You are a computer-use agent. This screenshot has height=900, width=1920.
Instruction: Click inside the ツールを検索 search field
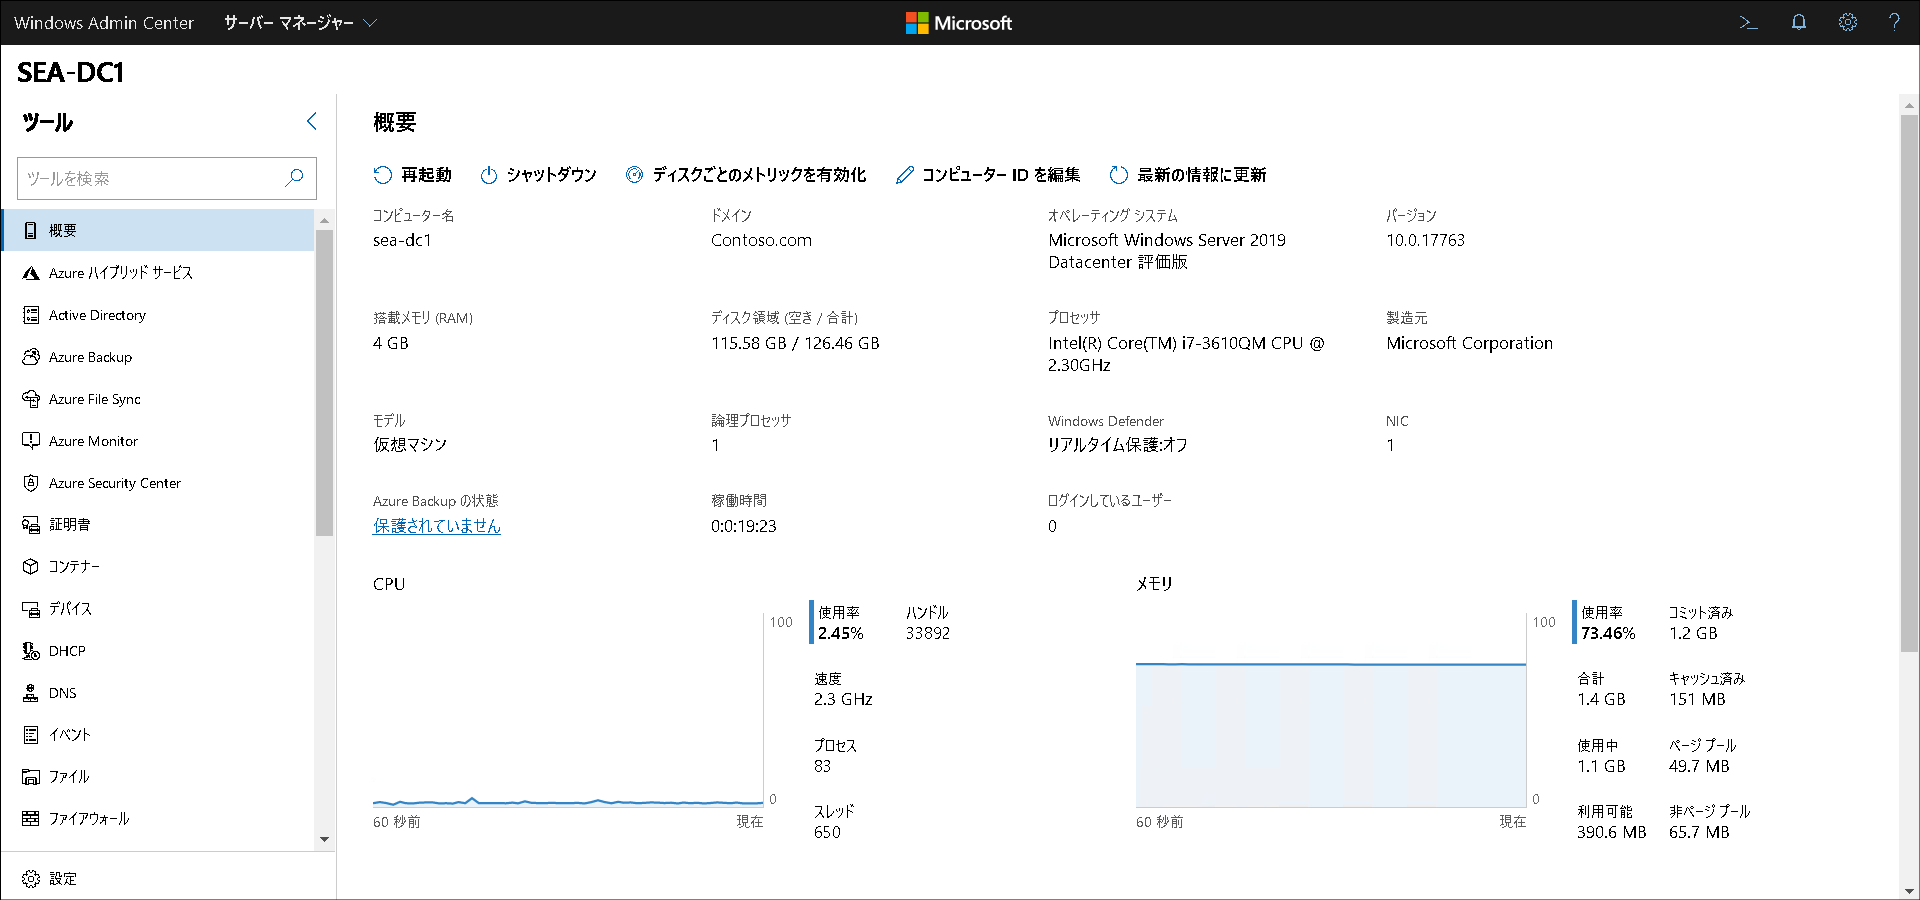click(x=160, y=178)
